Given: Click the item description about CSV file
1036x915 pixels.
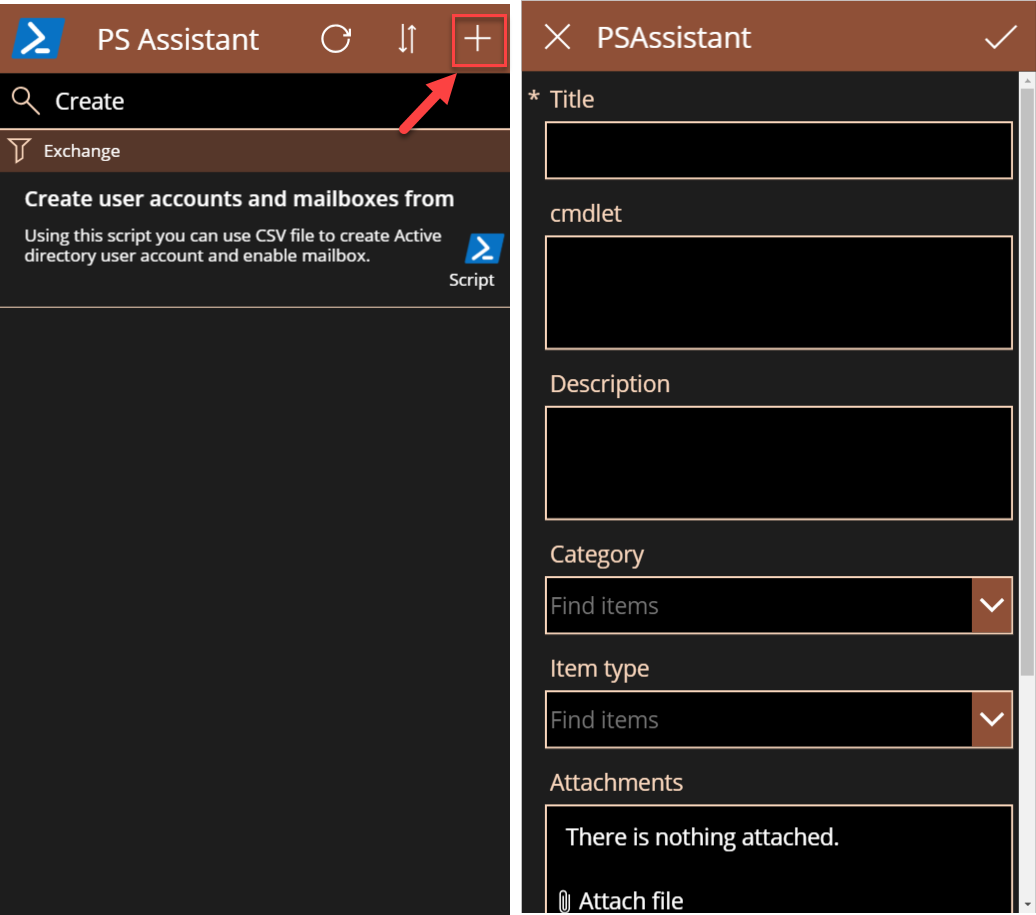Looking at the screenshot, I should (233, 246).
